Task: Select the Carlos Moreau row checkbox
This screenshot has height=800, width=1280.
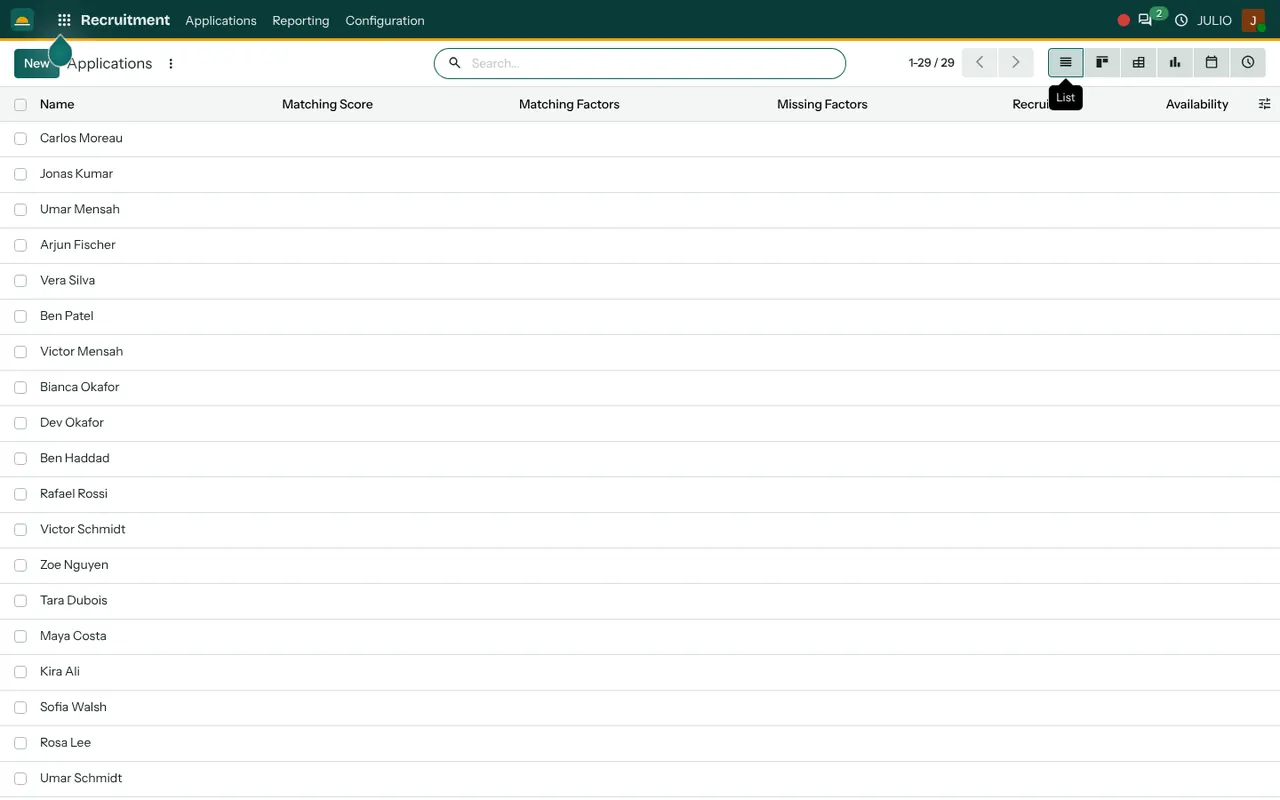Action: (20, 139)
